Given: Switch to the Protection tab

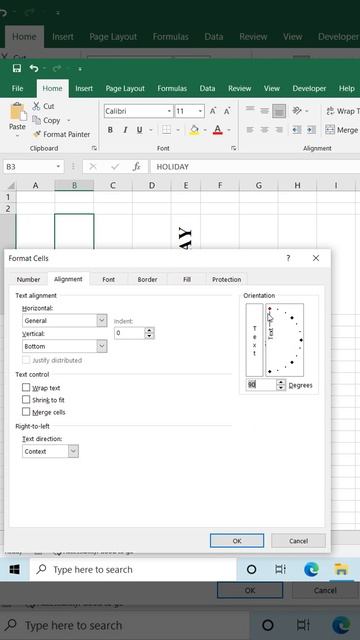Looking at the screenshot, I should [227, 279].
